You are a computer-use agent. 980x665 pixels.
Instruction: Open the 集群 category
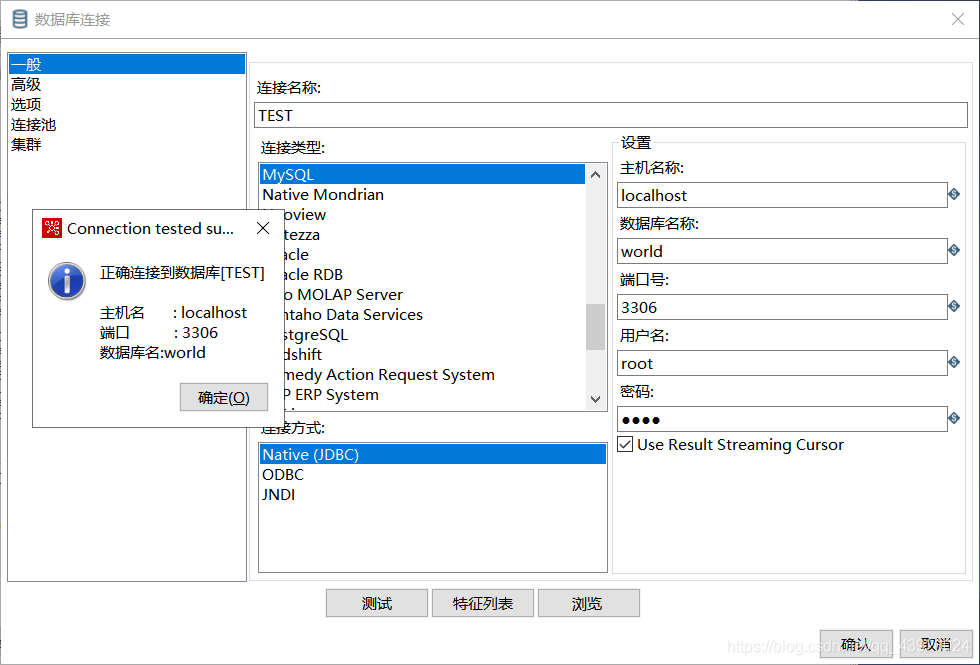(x=127, y=144)
